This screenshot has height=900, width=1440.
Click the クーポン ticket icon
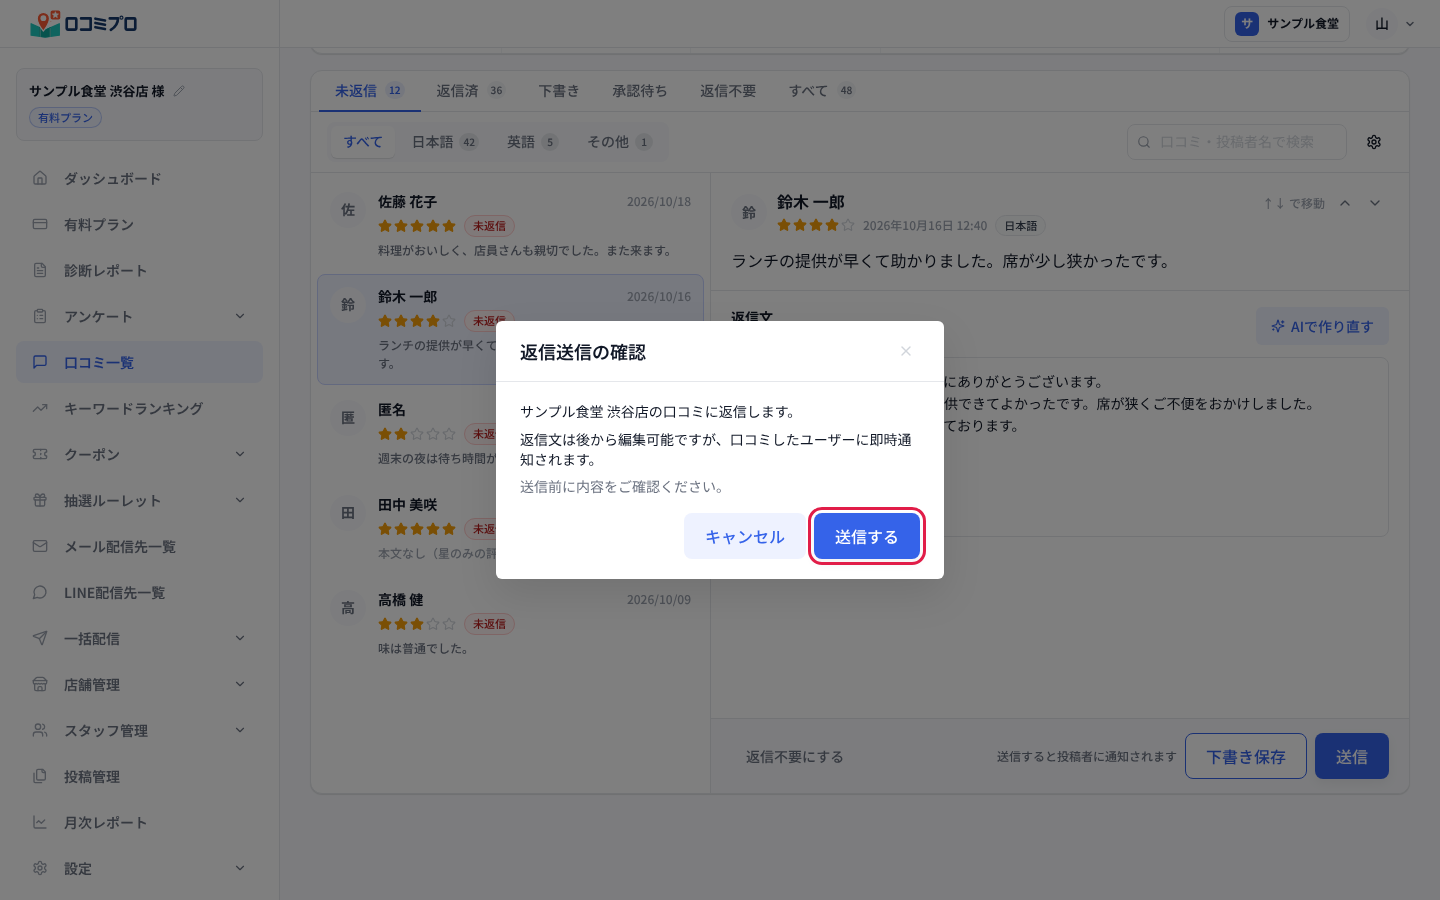click(x=40, y=454)
